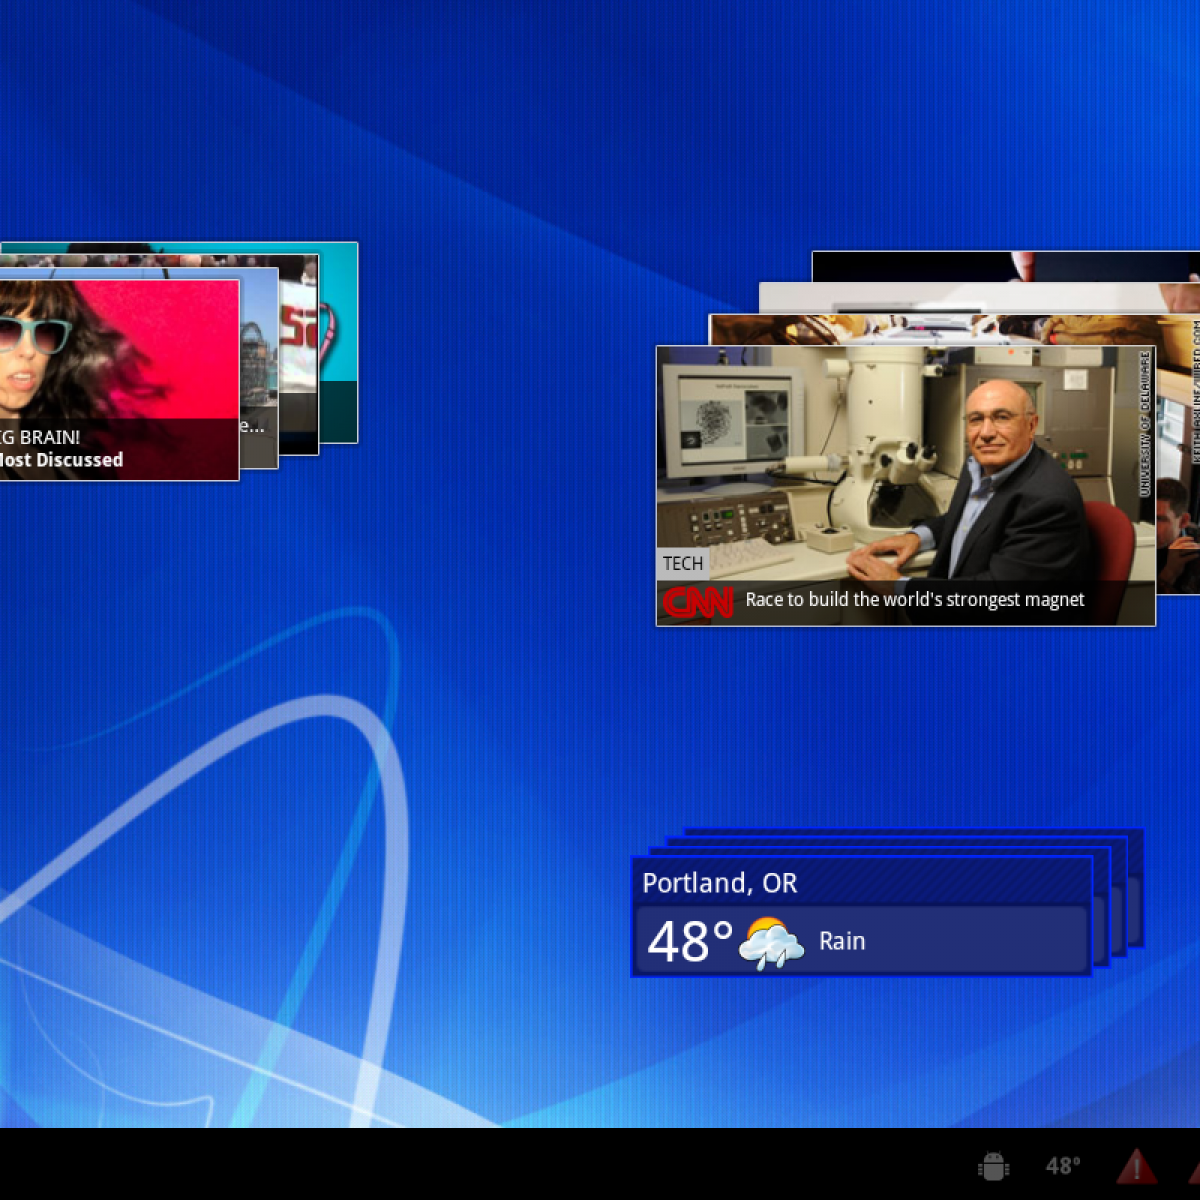Tap the Android debug icon in status bar
1200x1200 pixels.
pos(992,1166)
